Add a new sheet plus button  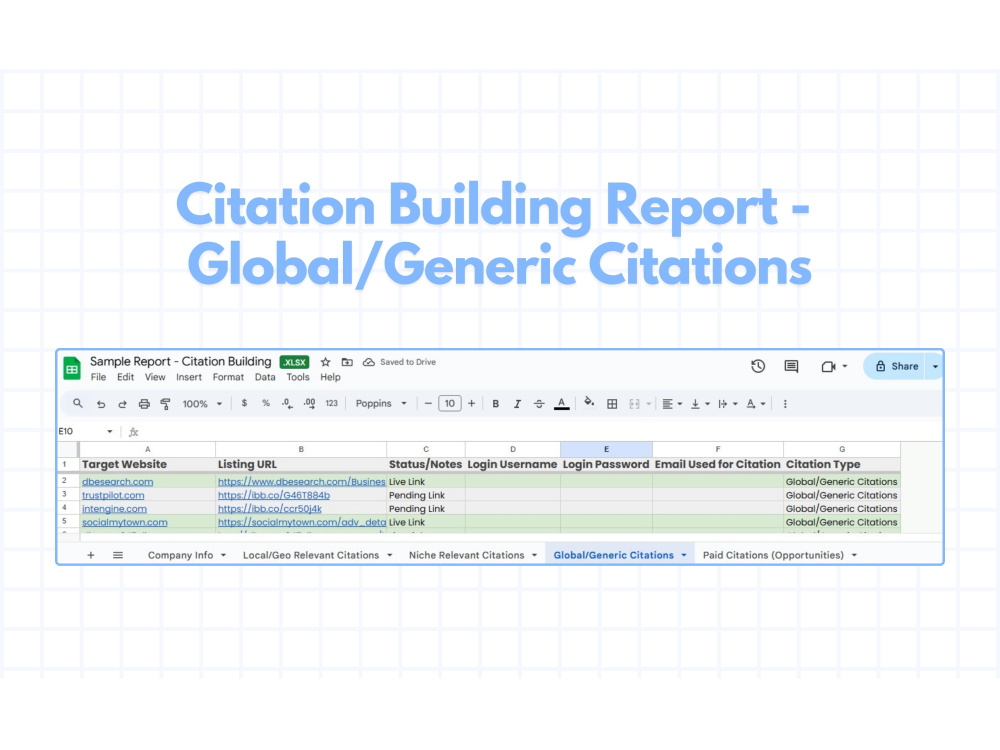tap(91, 555)
